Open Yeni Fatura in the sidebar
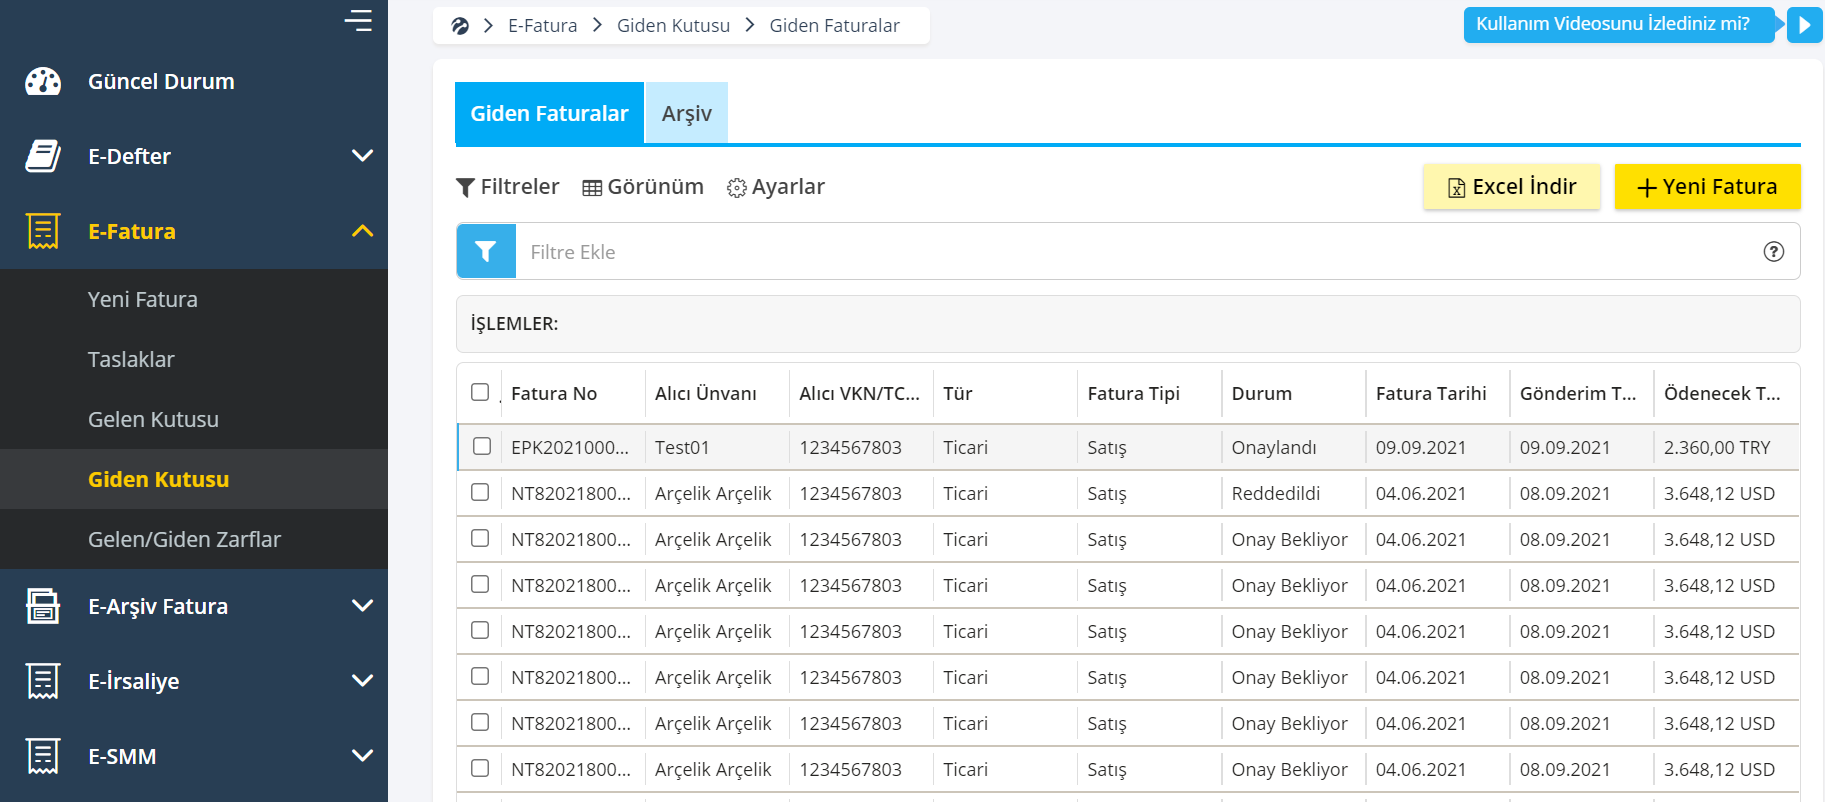 click(x=143, y=299)
